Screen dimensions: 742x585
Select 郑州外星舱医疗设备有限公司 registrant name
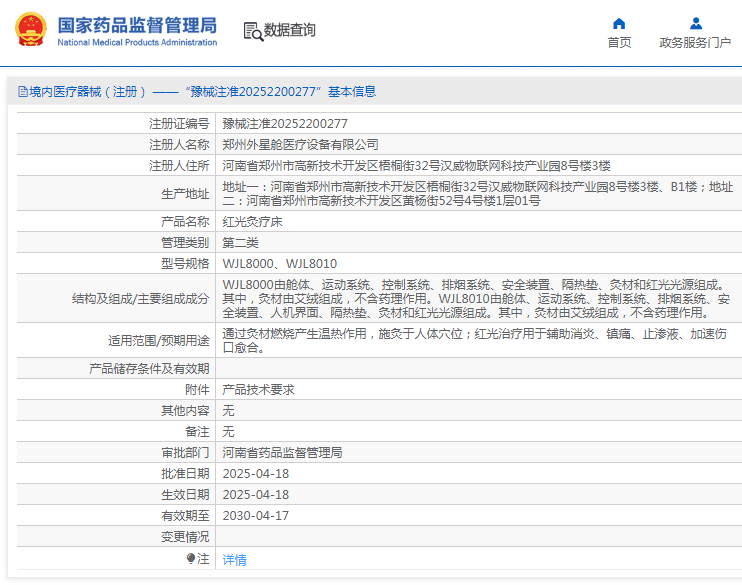(x=300, y=144)
